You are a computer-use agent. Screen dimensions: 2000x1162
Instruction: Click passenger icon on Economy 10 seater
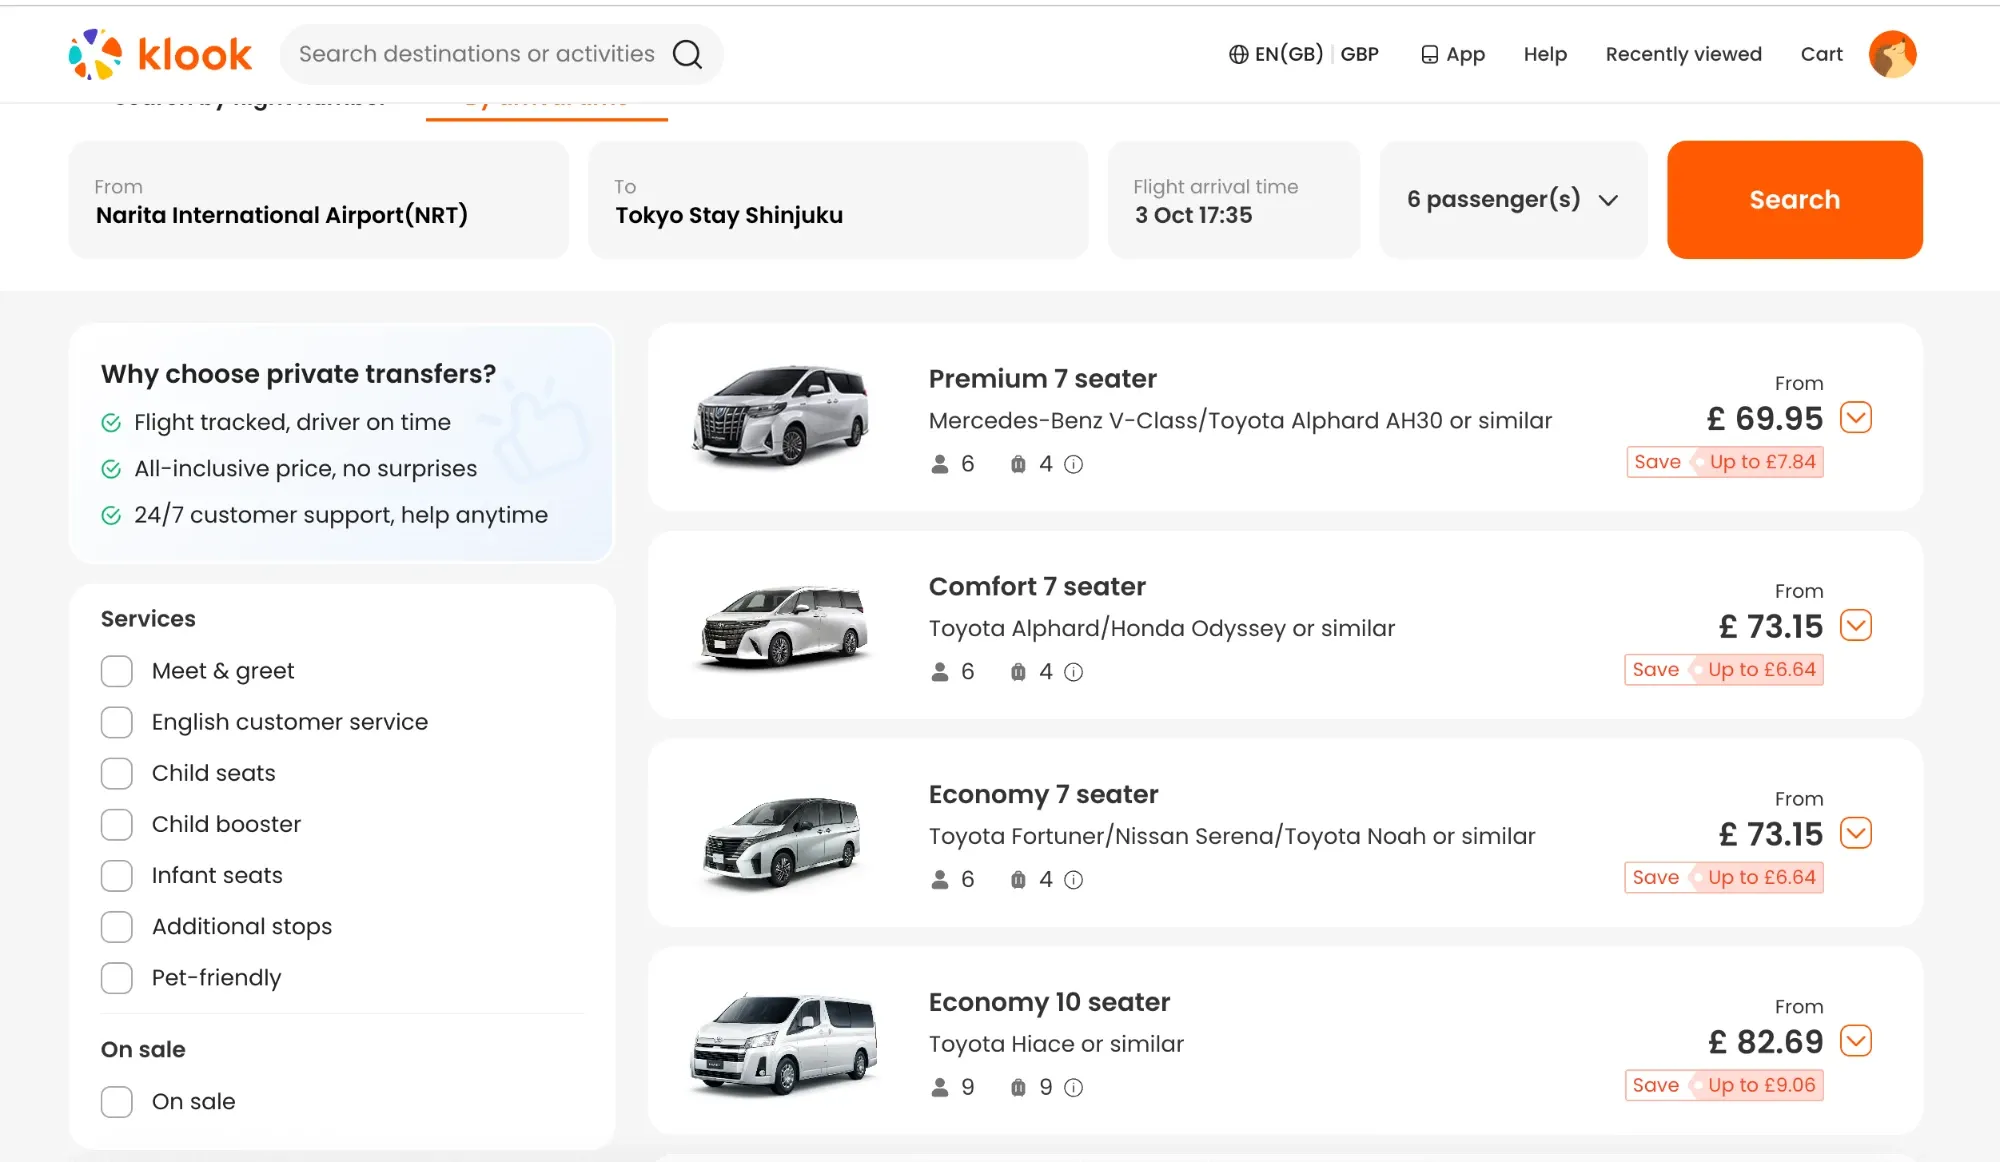(x=939, y=1088)
